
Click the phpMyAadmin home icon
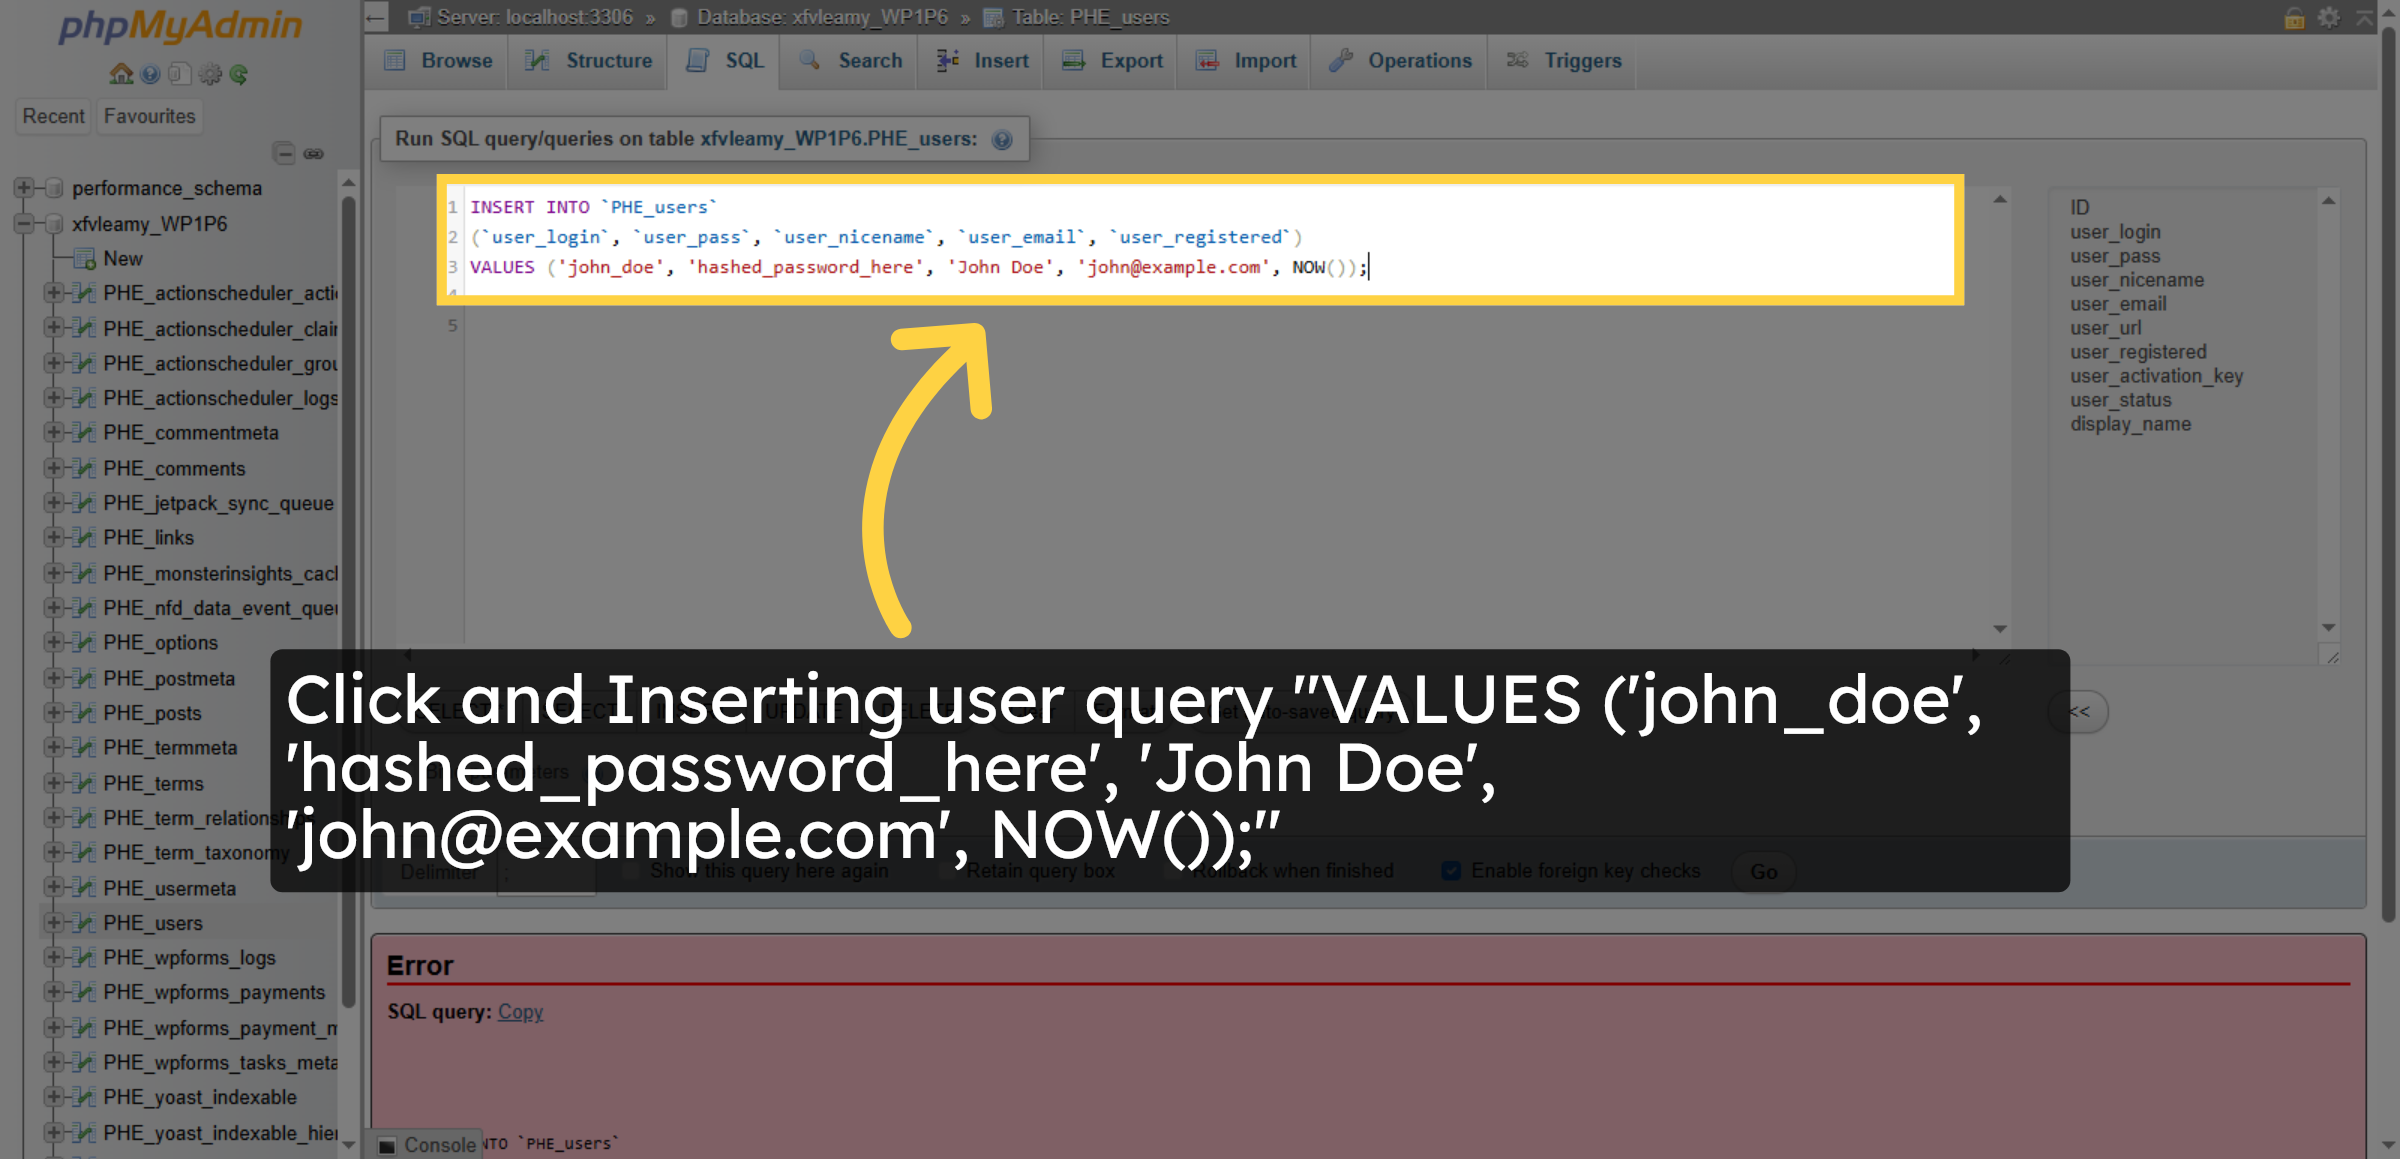120,74
